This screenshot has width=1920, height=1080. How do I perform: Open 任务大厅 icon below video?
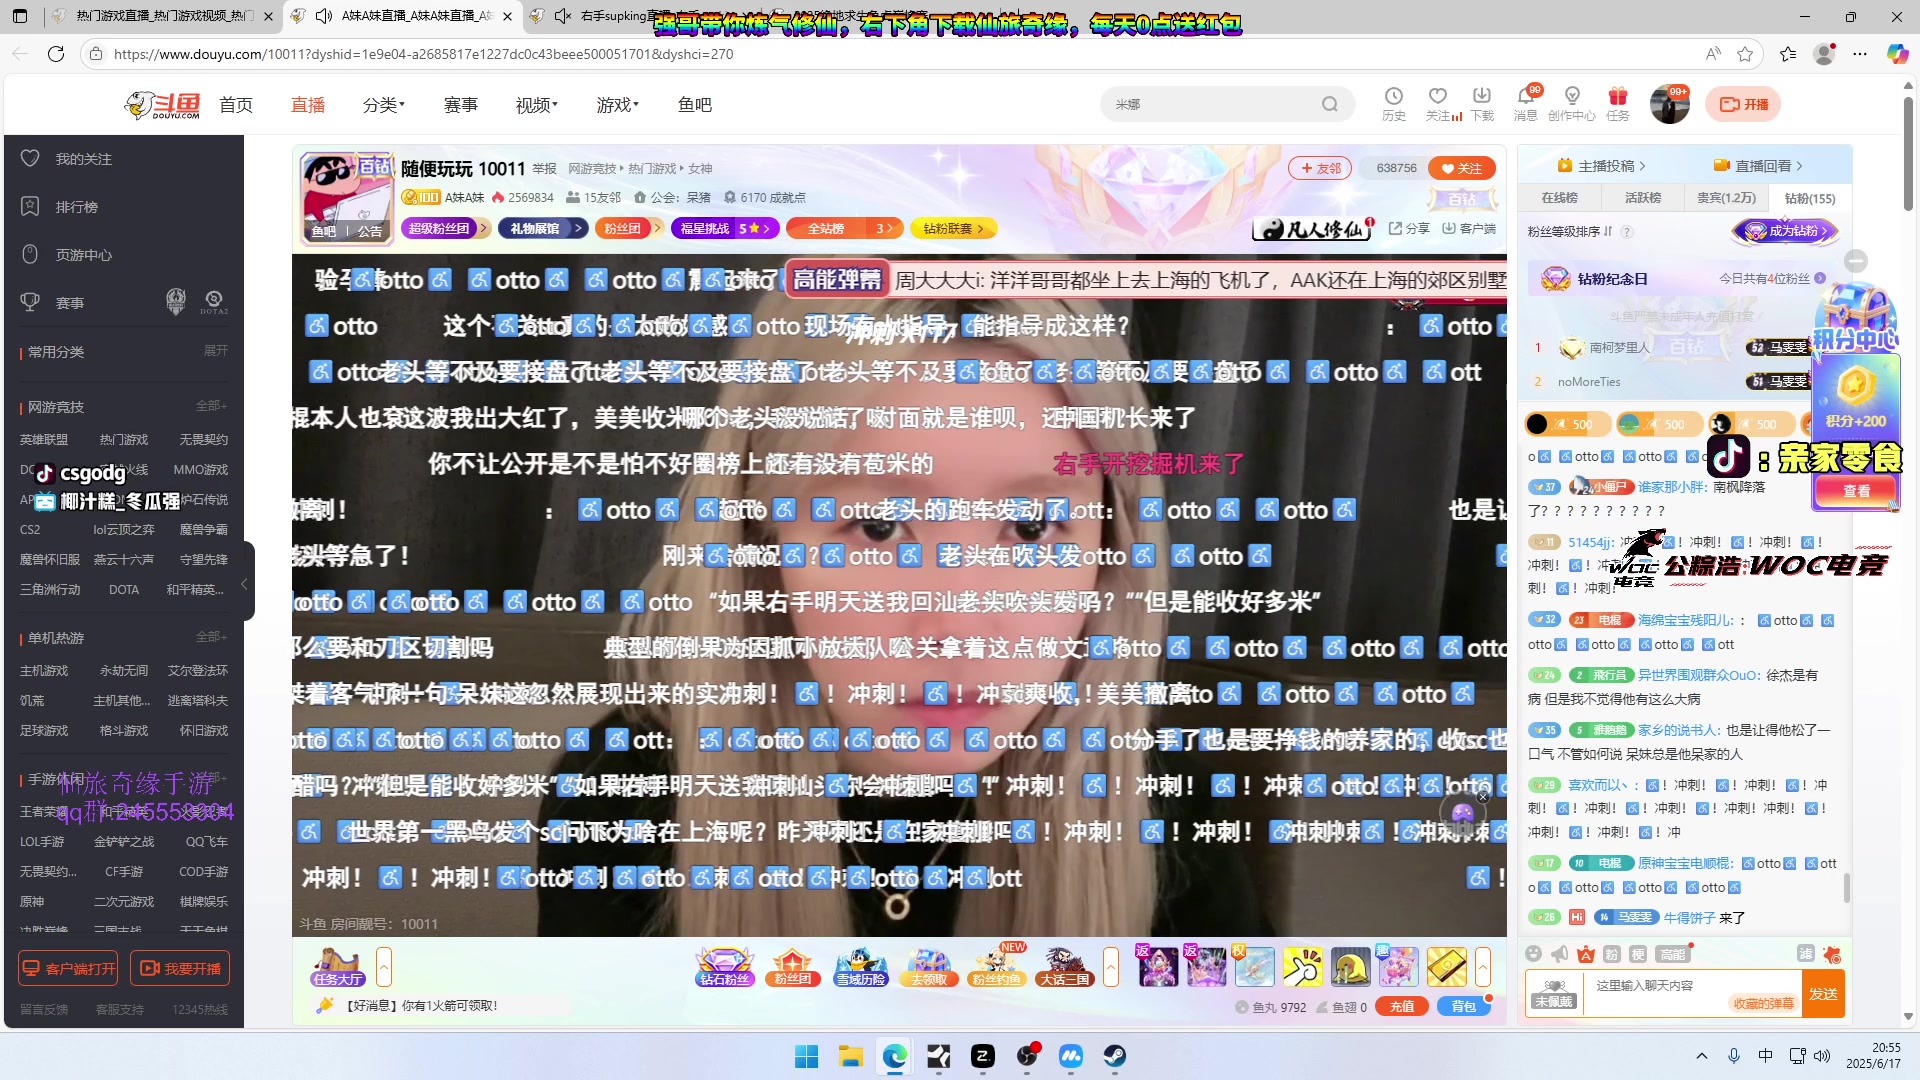[337, 967]
